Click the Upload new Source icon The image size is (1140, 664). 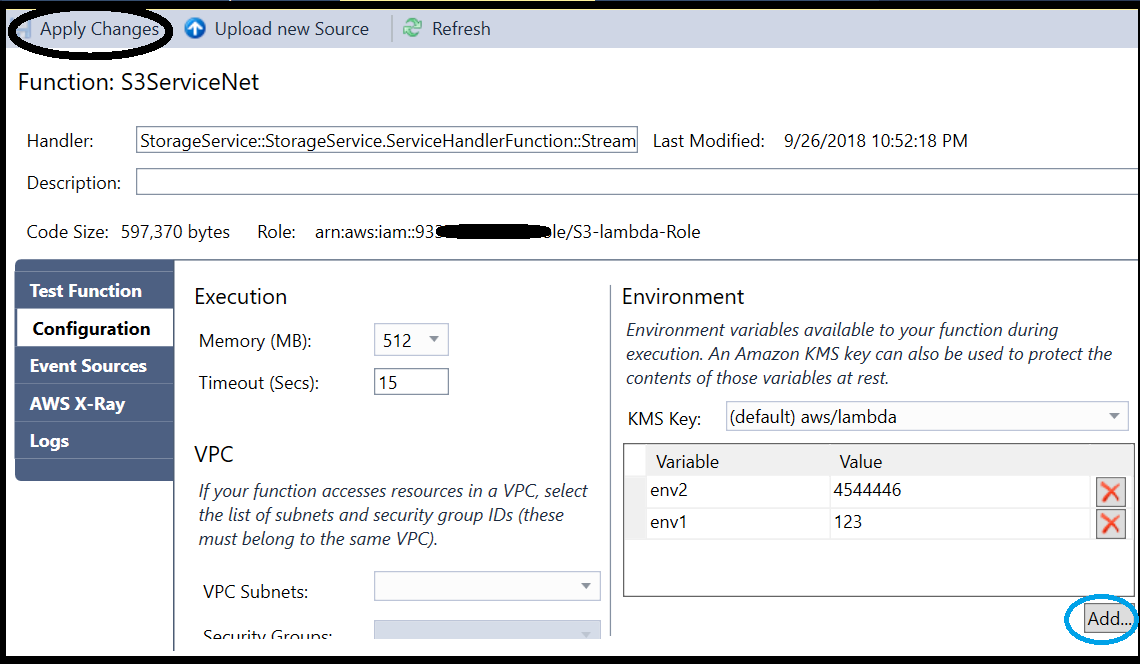(196, 29)
